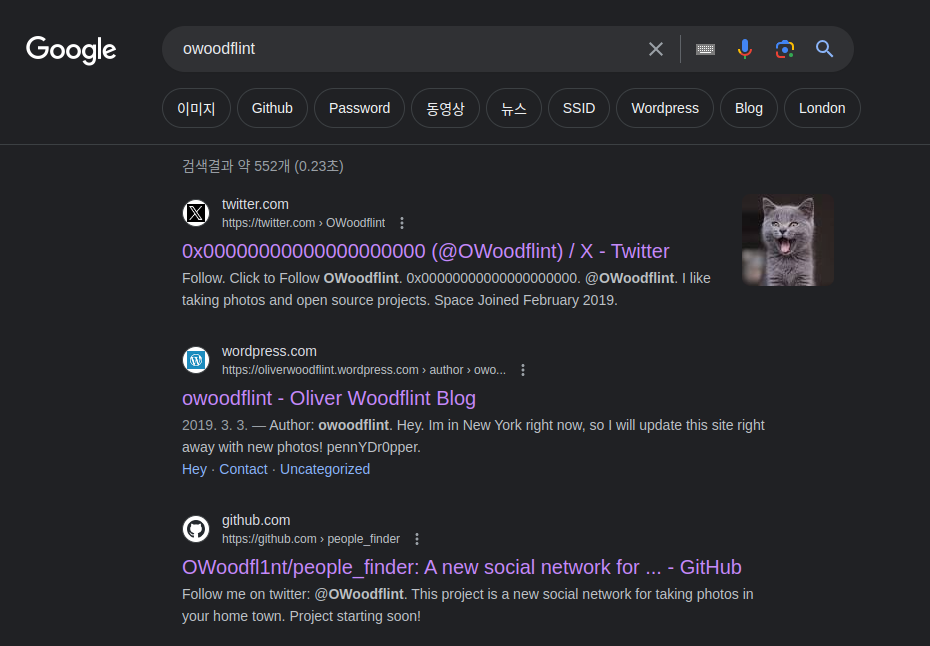Start voice search with microphone

pos(745,49)
